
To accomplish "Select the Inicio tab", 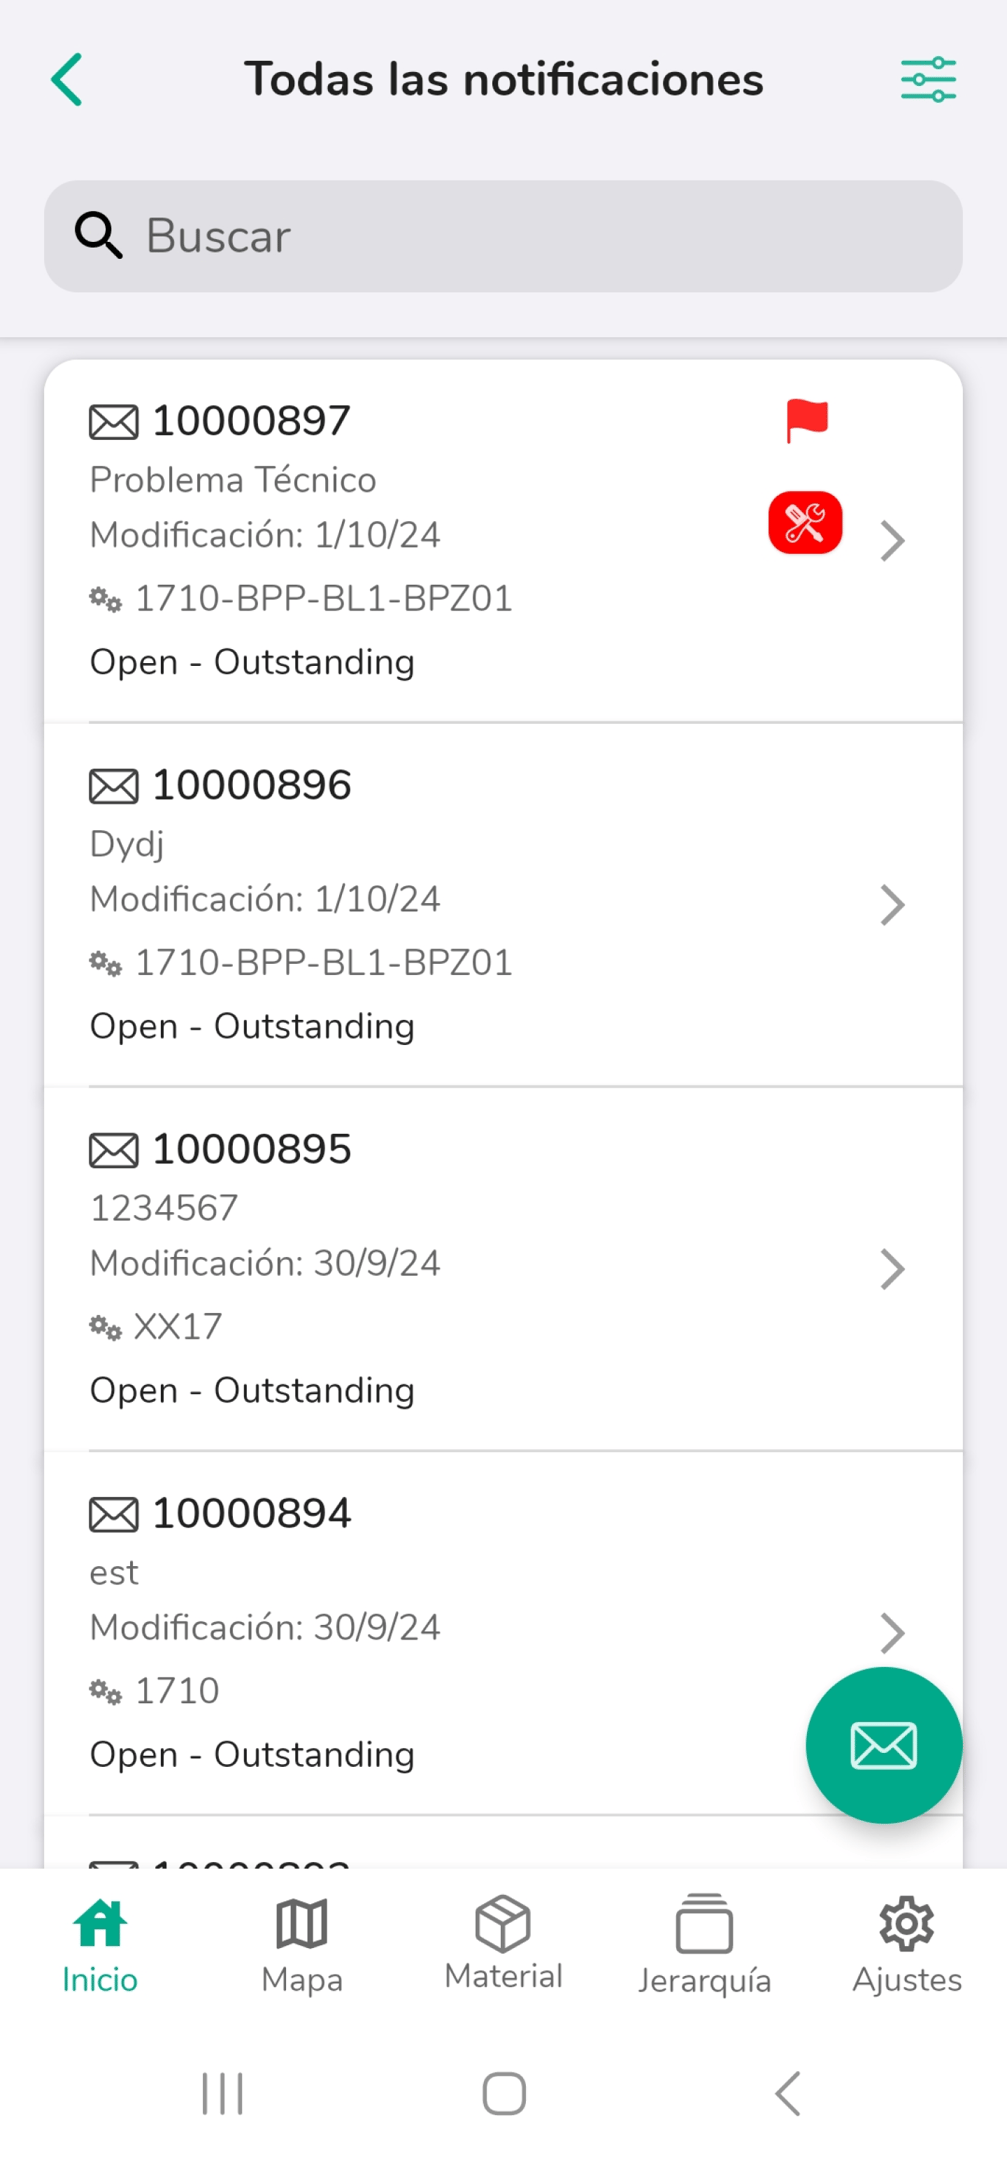I will 100,1946.
